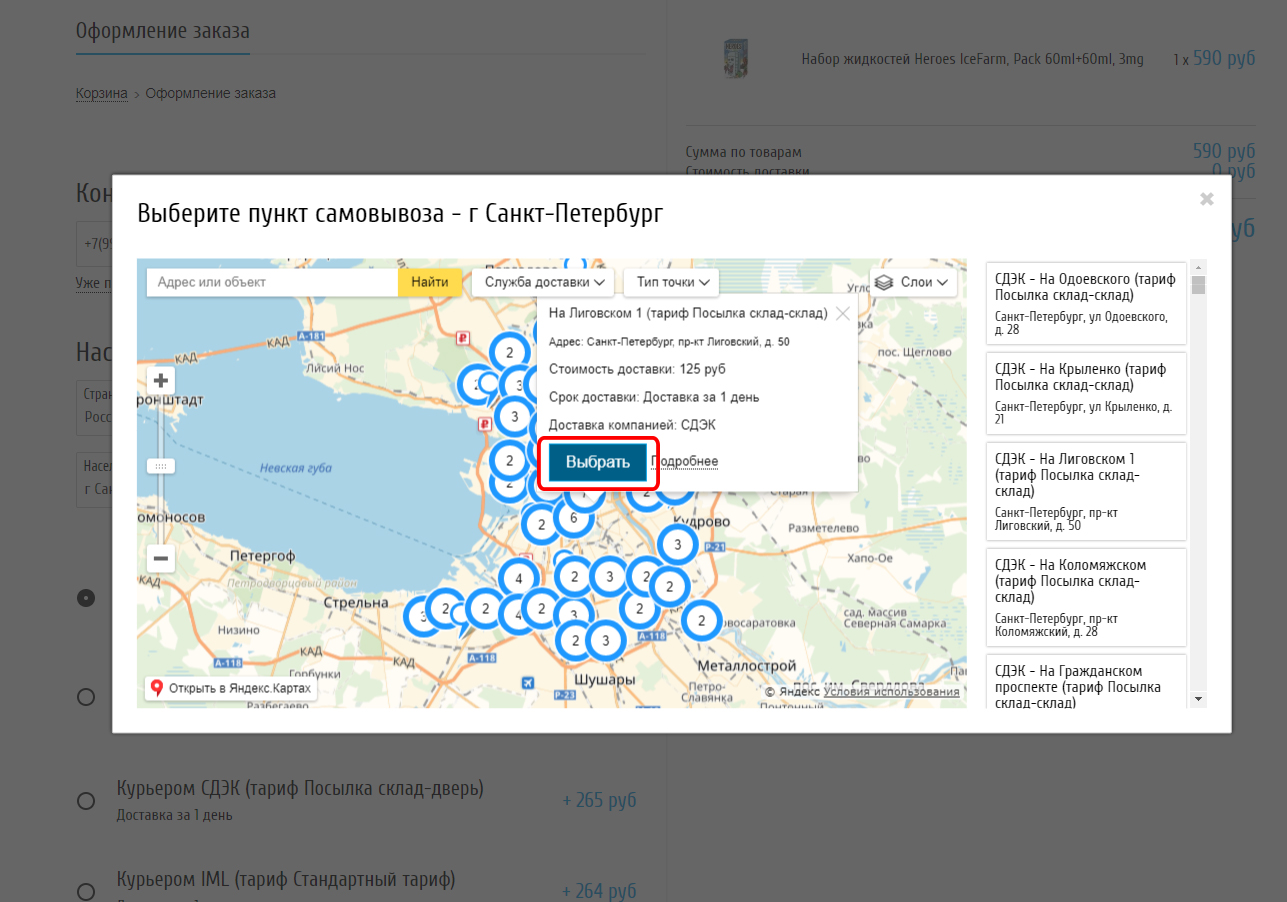Click the Доставка компанией: СДЭК text
1287x902 pixels.
click(x=632, y=425)
